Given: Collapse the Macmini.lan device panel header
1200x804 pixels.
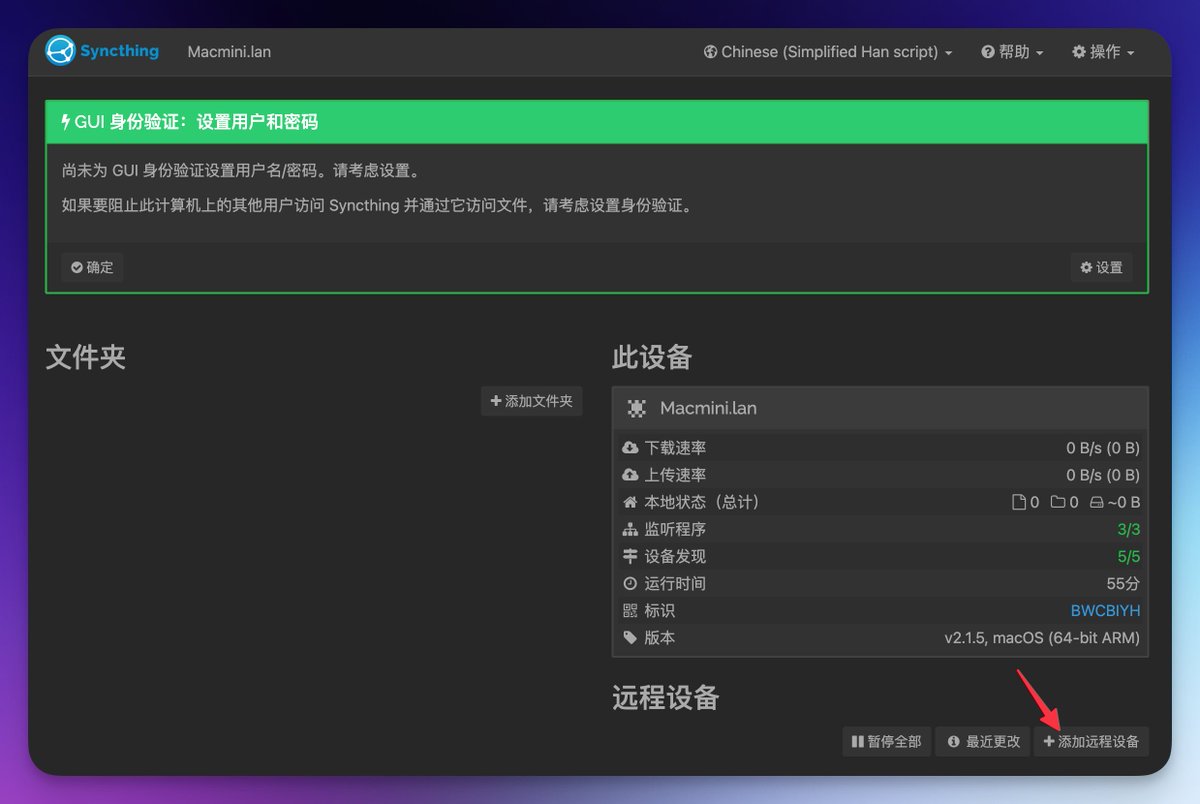Looking at the screenshot, I should coord(880,408).
